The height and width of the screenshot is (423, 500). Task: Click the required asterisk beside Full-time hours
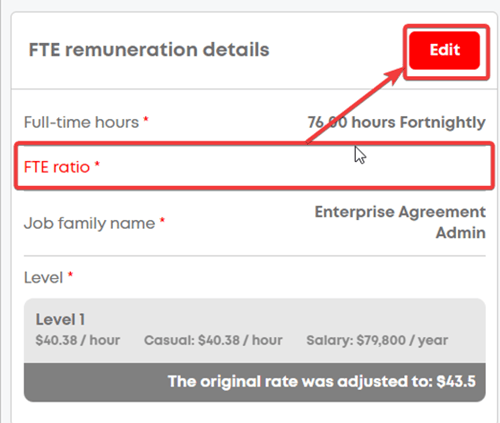click(x=146, y=119)
